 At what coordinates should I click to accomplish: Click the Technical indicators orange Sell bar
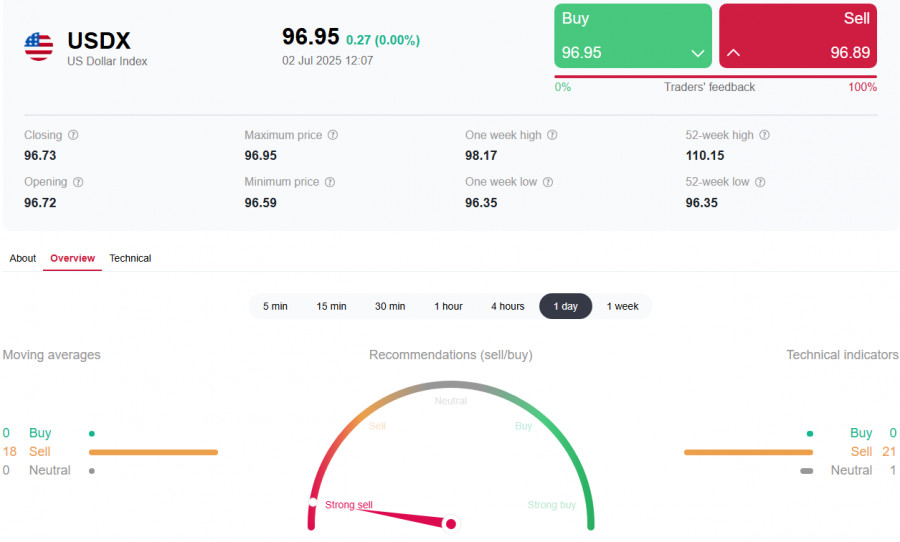coord(748,452)
